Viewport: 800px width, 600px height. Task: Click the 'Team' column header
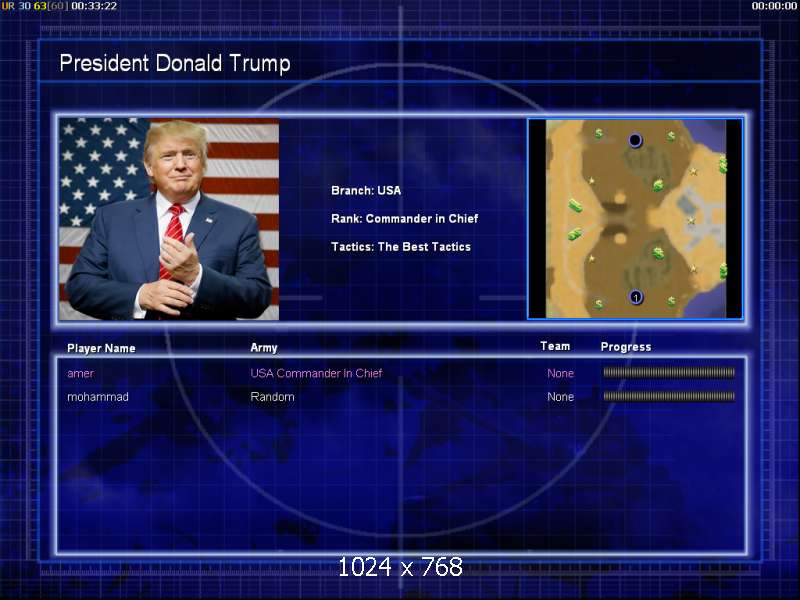coord(555,346)
